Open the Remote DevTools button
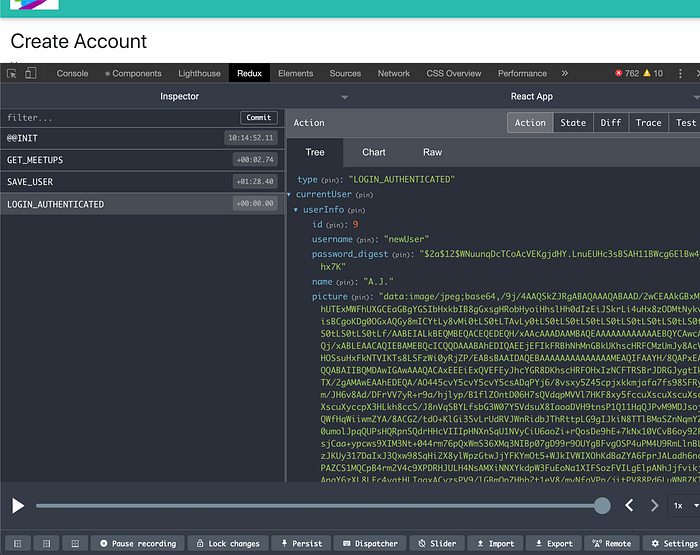This screenshot has width=700, height=555. point(612,543)
